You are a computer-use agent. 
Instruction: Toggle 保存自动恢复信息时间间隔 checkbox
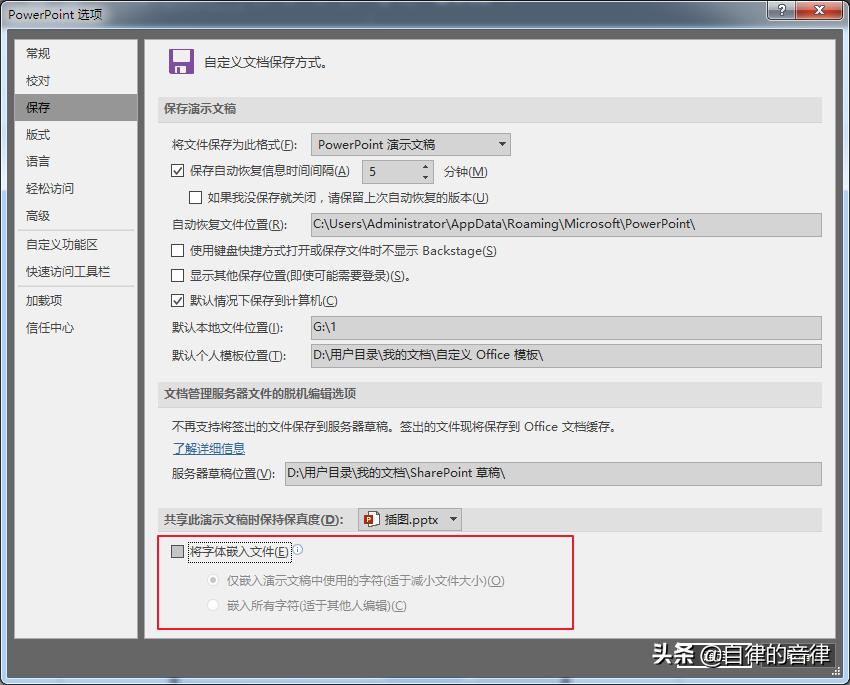(x=177, y=171)
